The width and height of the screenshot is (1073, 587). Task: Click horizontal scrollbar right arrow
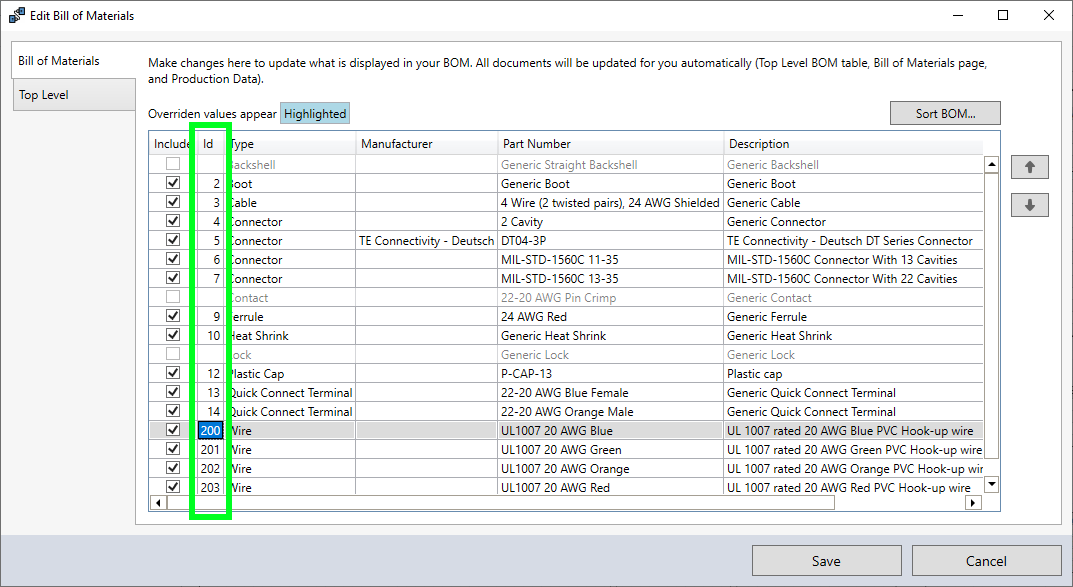(972, 503)
